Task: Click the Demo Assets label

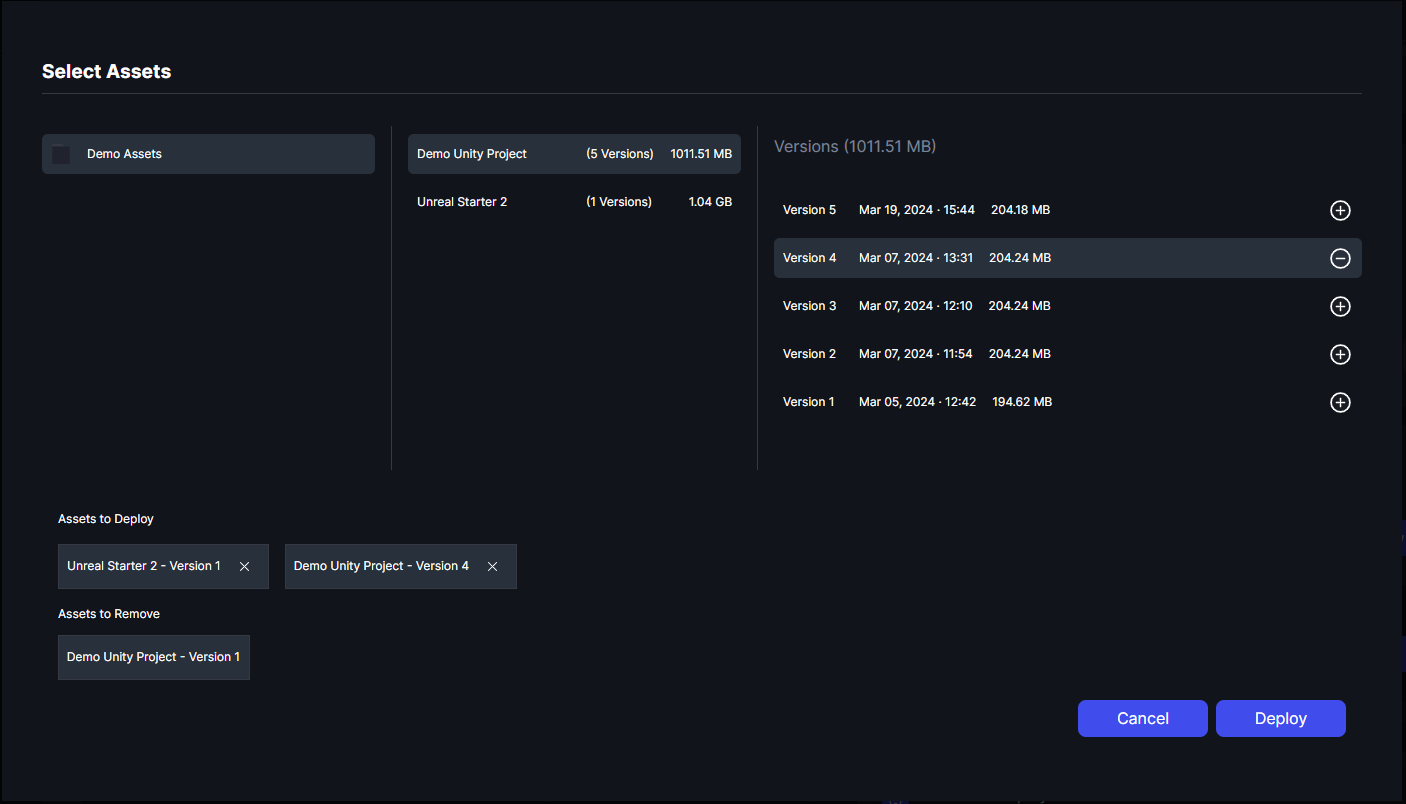Action: 124,154
